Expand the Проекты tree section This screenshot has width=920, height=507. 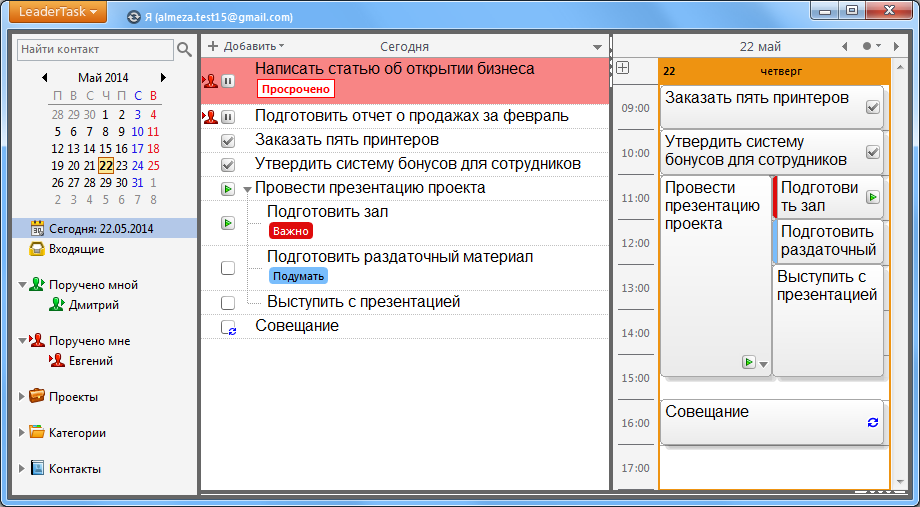(x=23, y=397)
